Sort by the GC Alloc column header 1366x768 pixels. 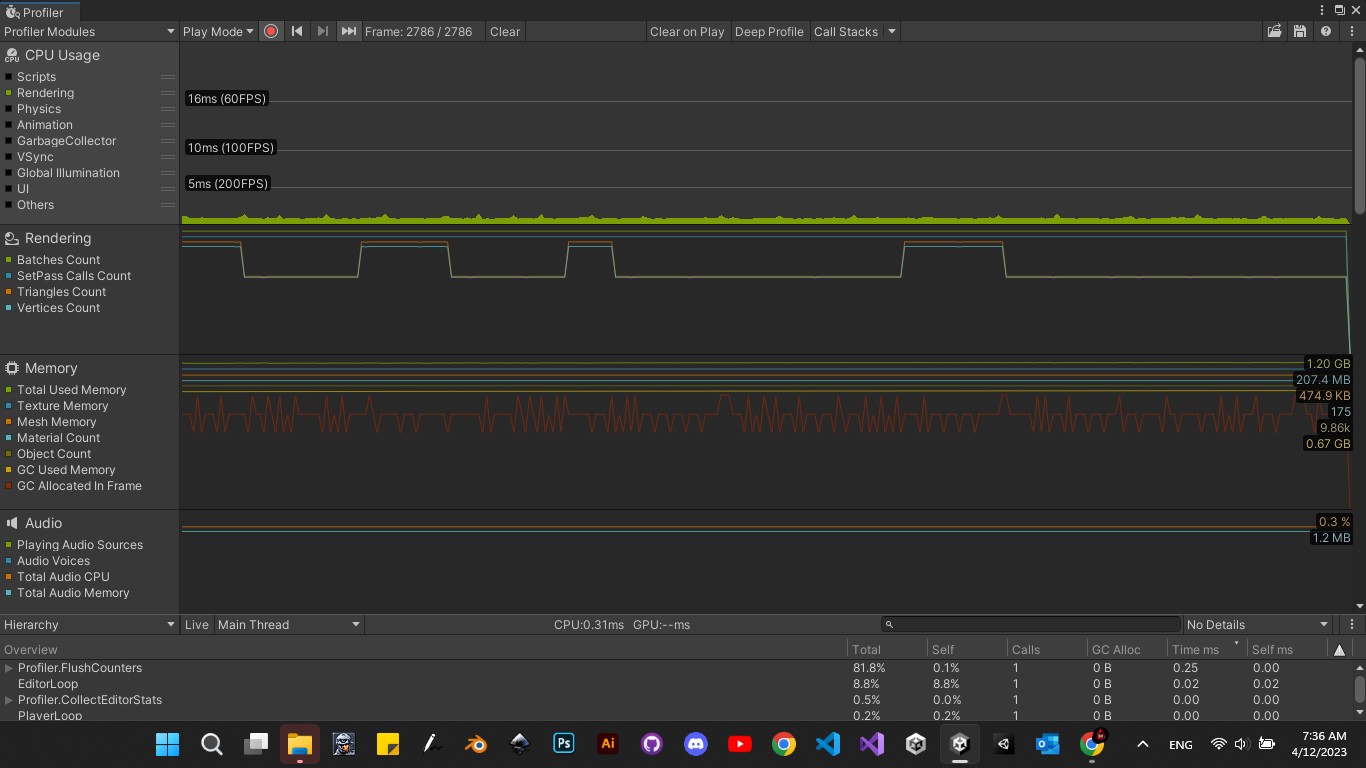pyautogui.click(x=1127, y=650)
